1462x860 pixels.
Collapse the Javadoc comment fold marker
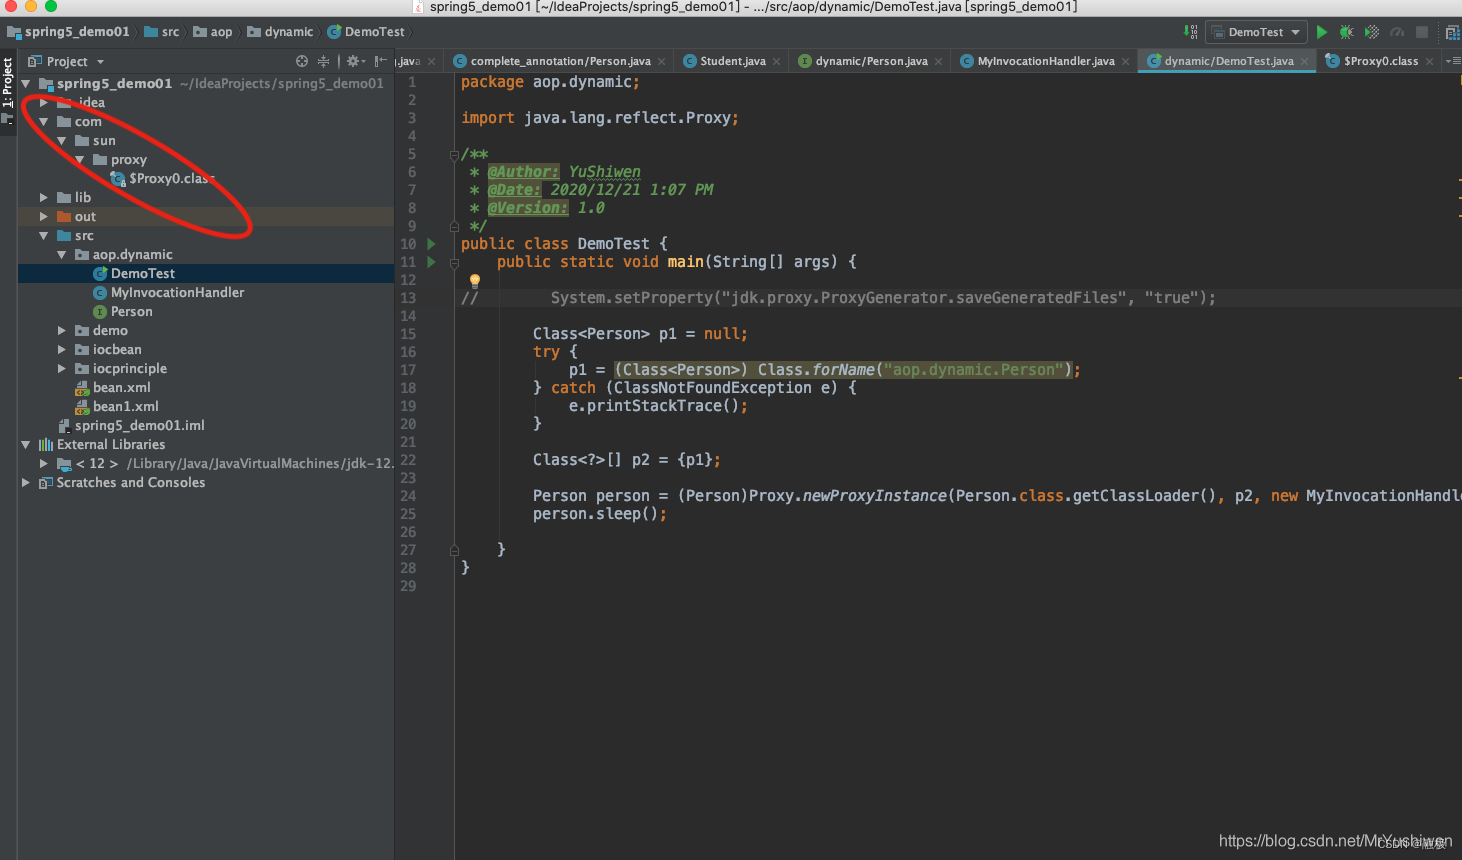click(454, 155)
